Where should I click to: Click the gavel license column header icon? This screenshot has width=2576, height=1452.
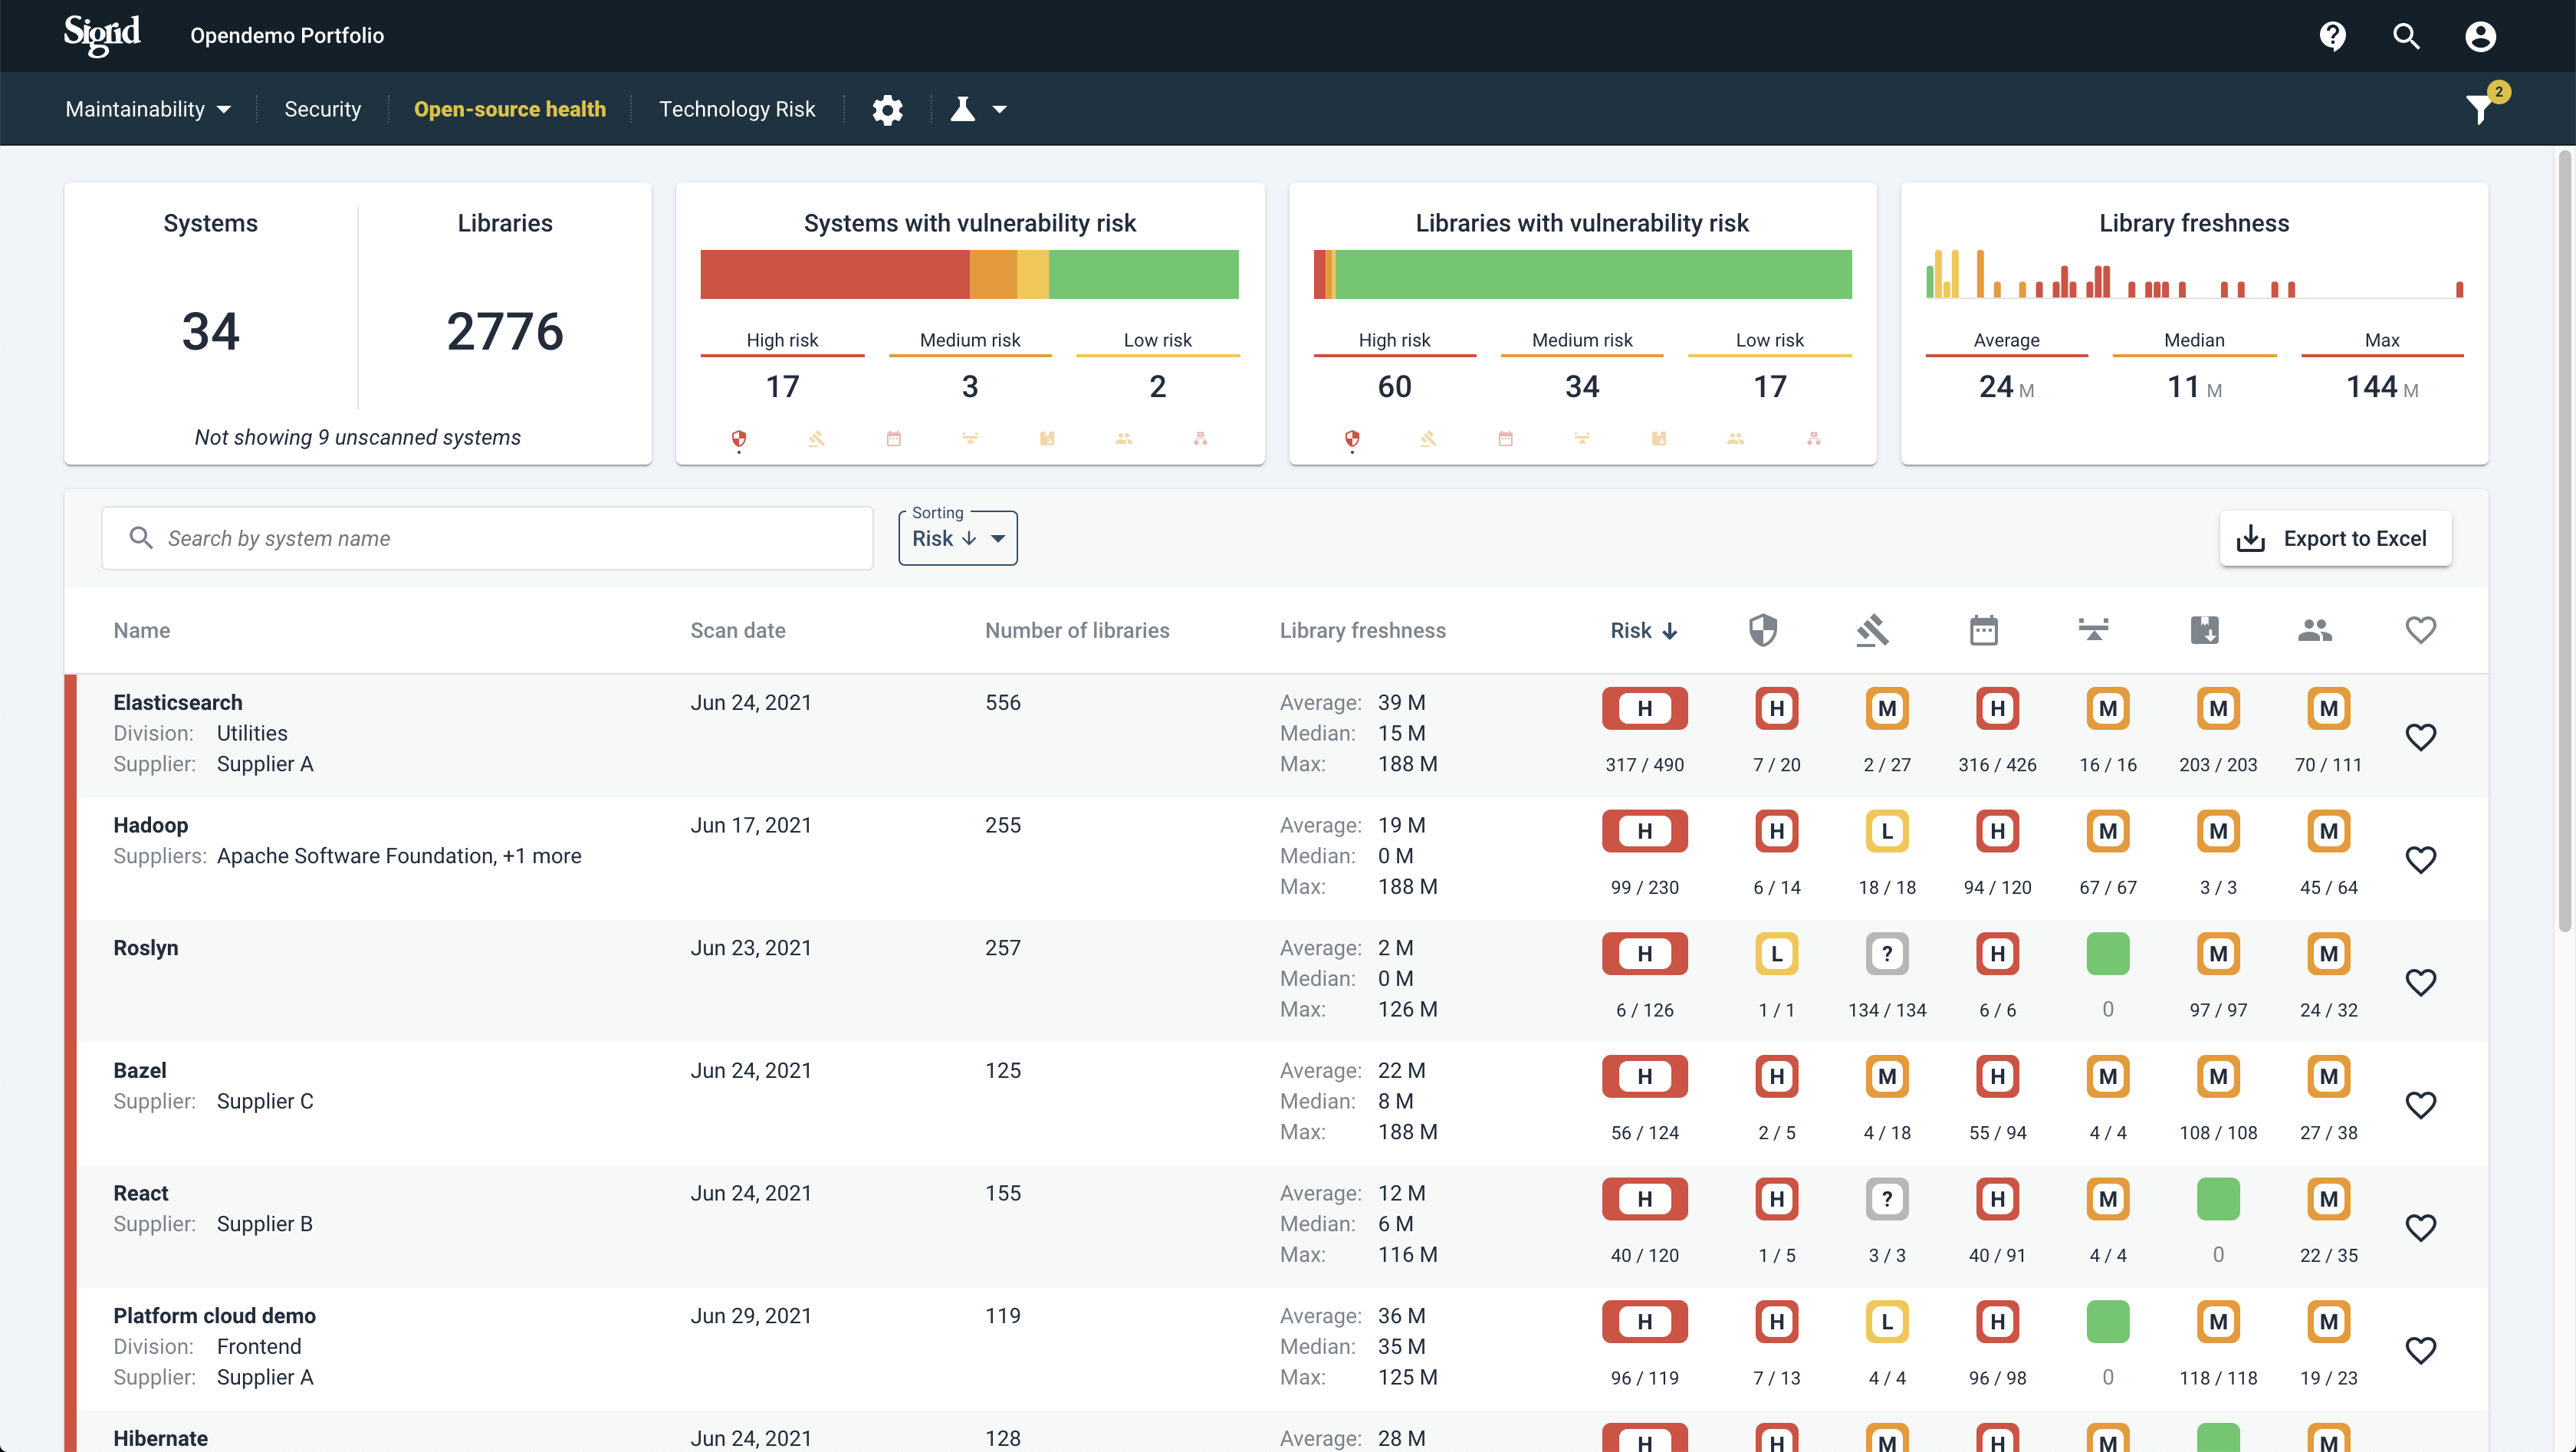pyautogui.click(x=1872, y=630)
